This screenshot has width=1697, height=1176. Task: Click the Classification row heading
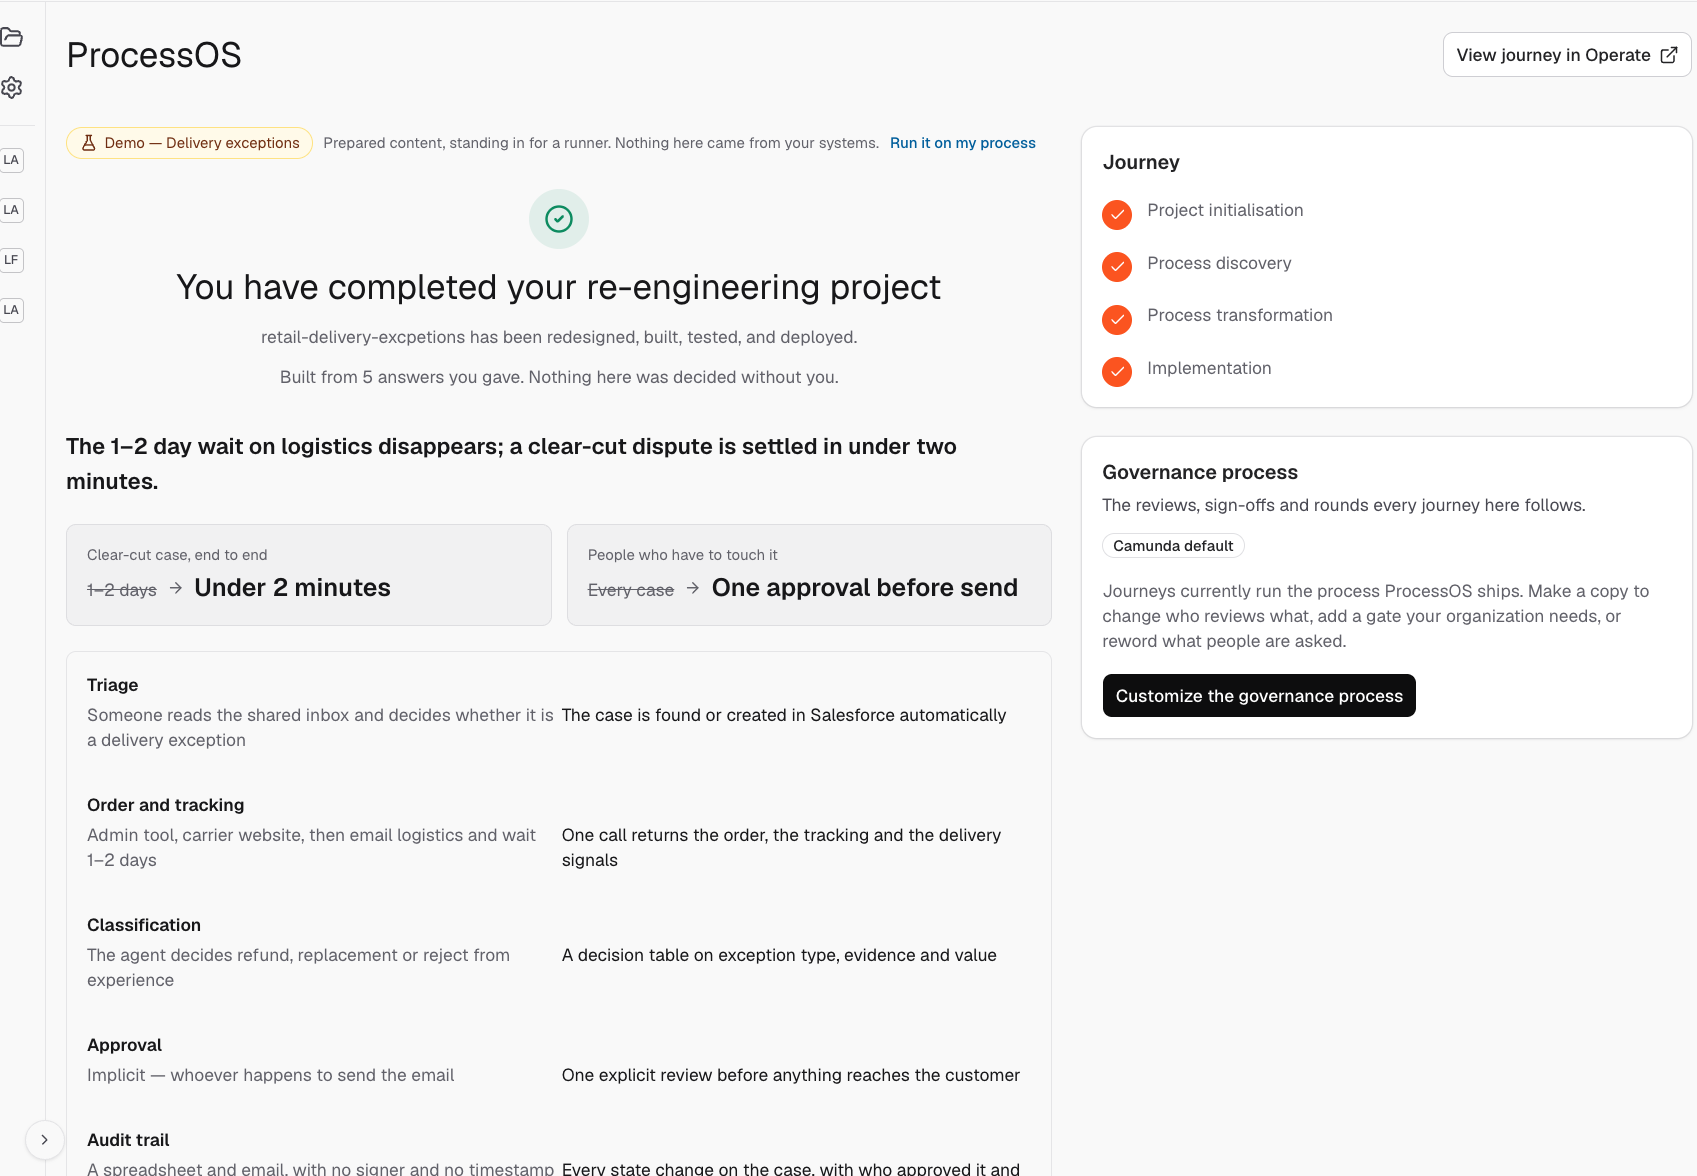point(144,925)
